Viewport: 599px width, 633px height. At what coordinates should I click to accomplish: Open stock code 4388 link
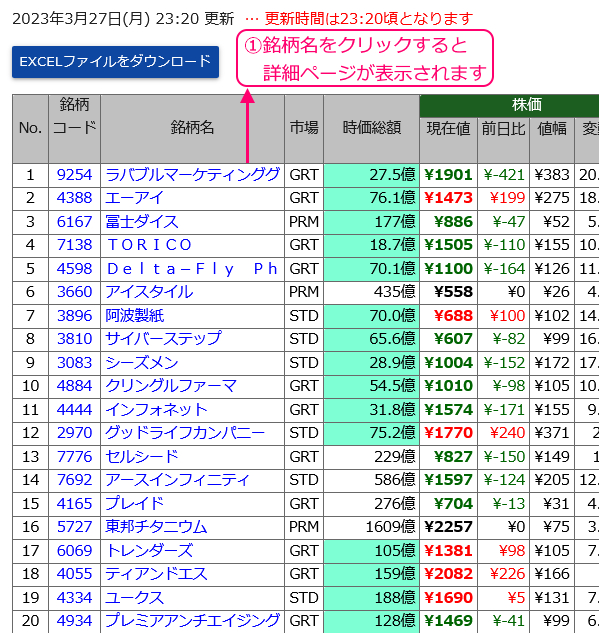[75, 198]
